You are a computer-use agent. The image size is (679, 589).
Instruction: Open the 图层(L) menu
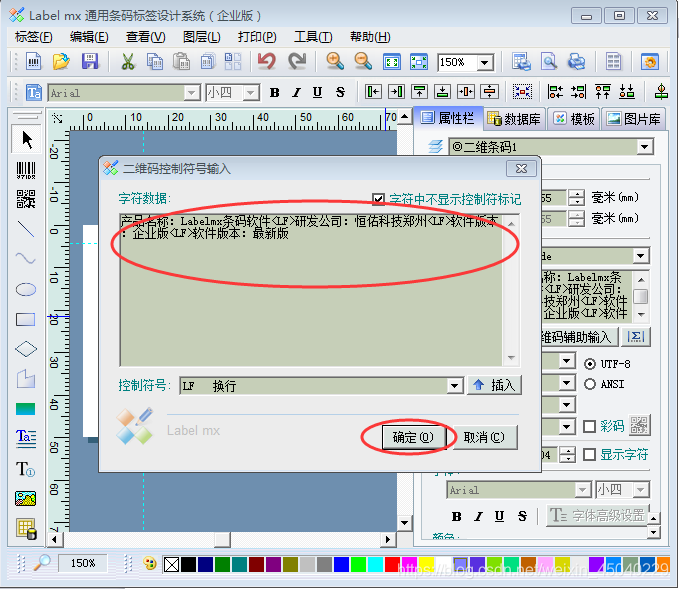pos(202,37)
